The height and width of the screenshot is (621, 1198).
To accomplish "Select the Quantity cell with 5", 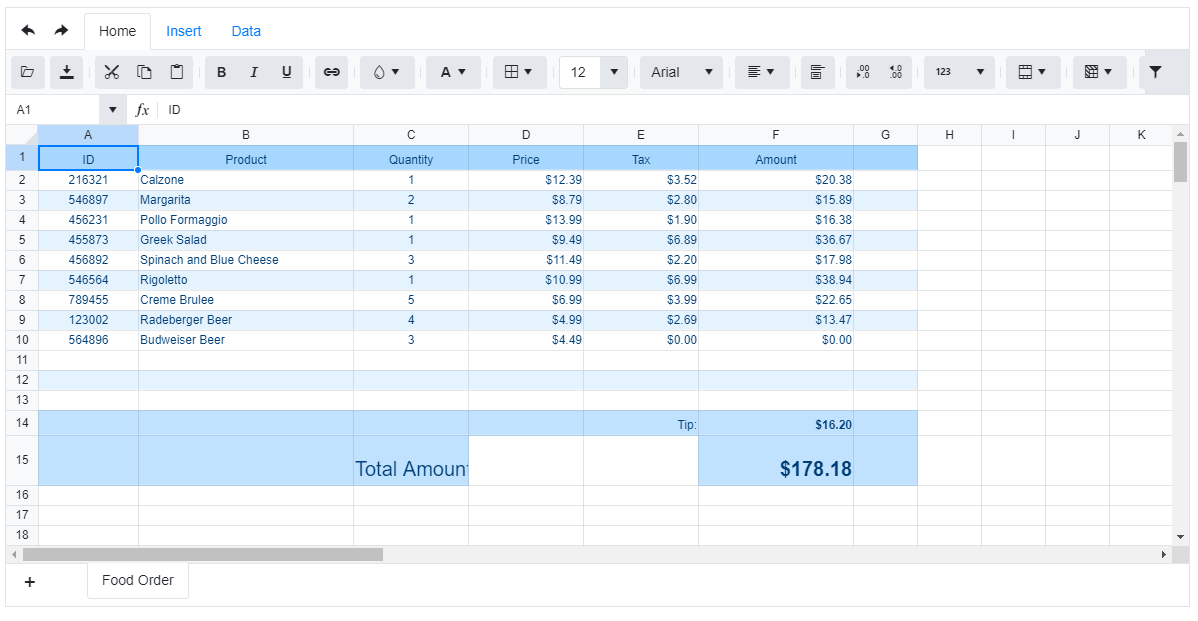I will click(x=411, y=300).
